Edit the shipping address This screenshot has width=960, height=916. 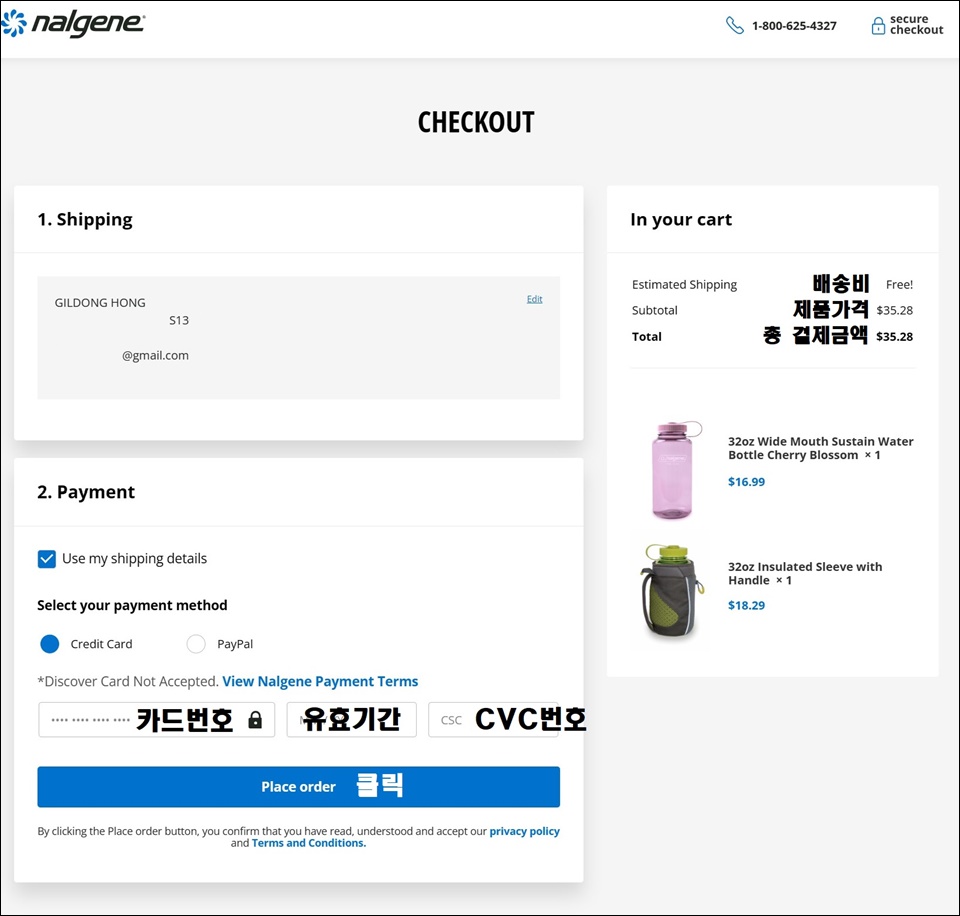pos(534,299)
